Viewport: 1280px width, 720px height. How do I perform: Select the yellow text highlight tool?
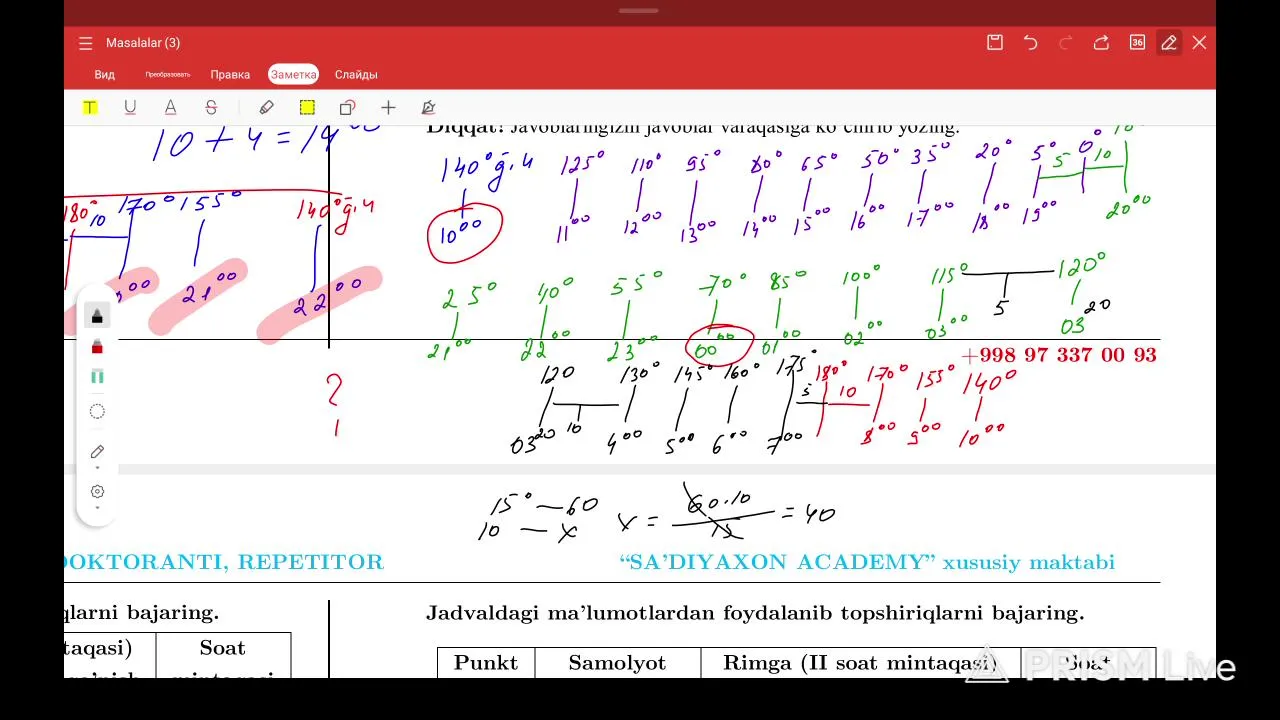click(x=90, y=107)
